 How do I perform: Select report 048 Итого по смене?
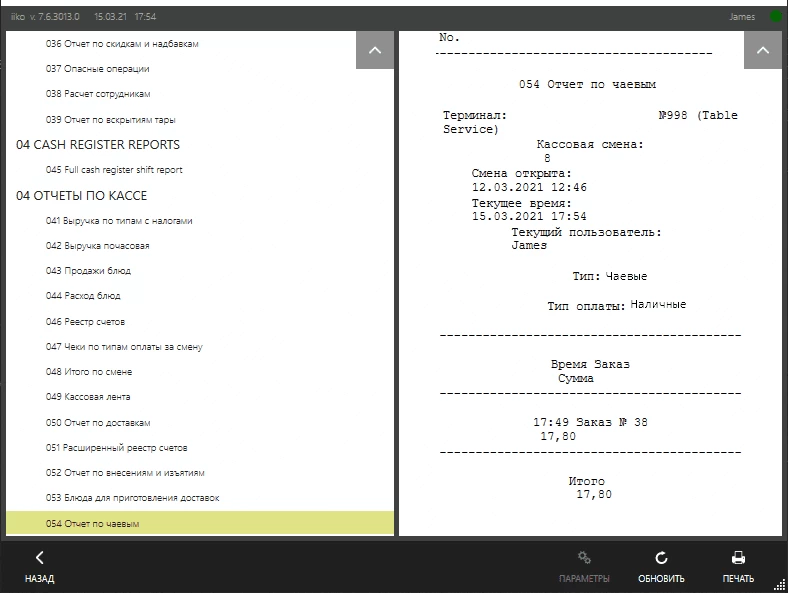click(89, 372)
